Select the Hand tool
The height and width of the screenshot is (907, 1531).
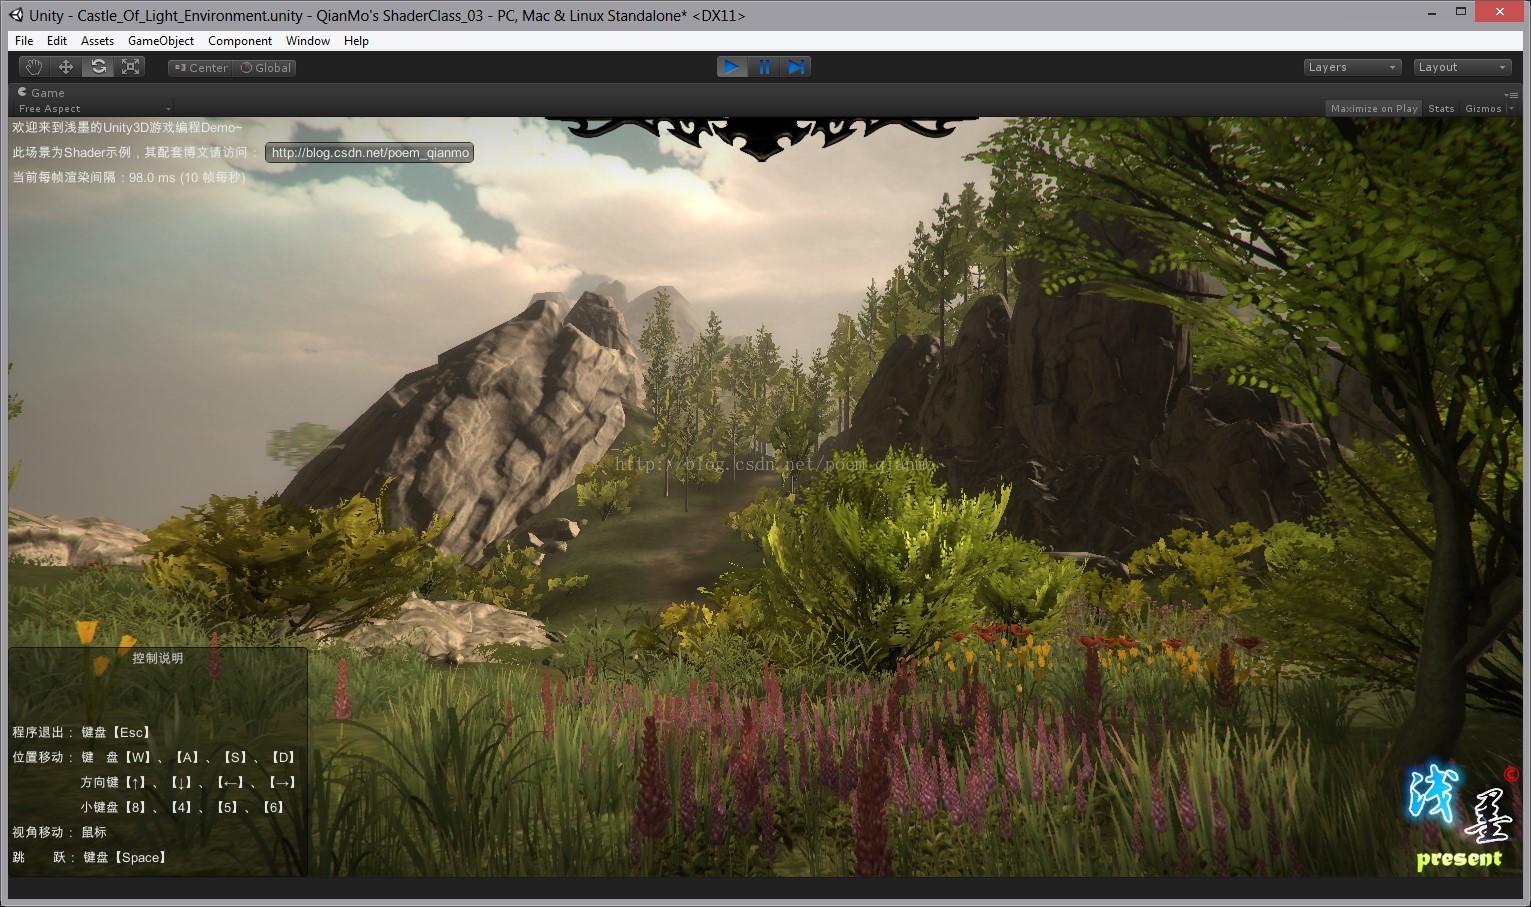(35, 67)
